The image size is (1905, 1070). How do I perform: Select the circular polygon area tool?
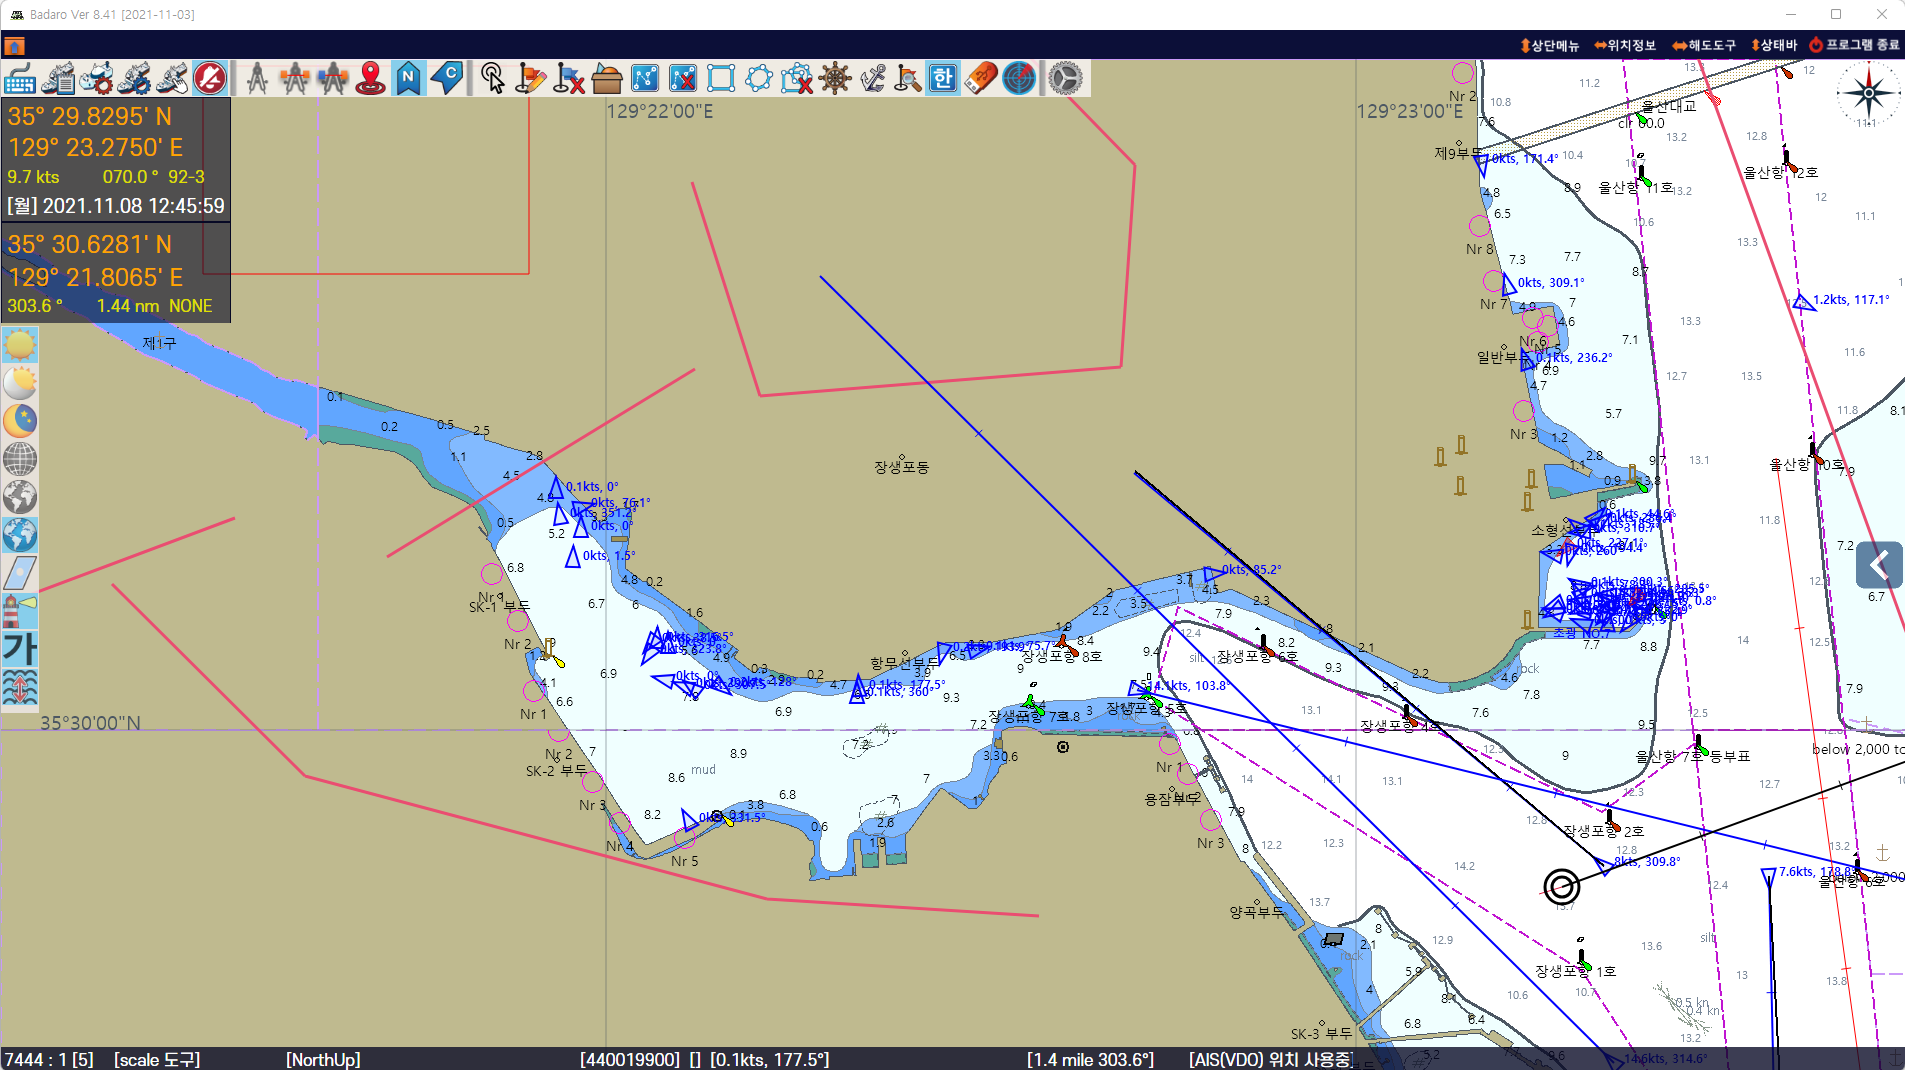(759, 78)
